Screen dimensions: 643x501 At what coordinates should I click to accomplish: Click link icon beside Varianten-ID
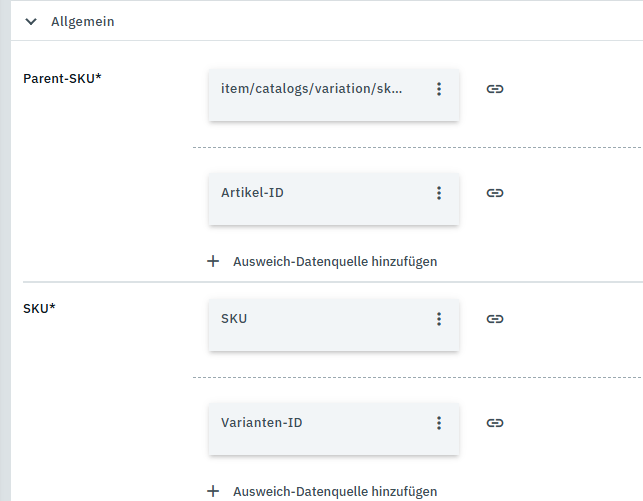pyautogui.click(x=494, y=423)
